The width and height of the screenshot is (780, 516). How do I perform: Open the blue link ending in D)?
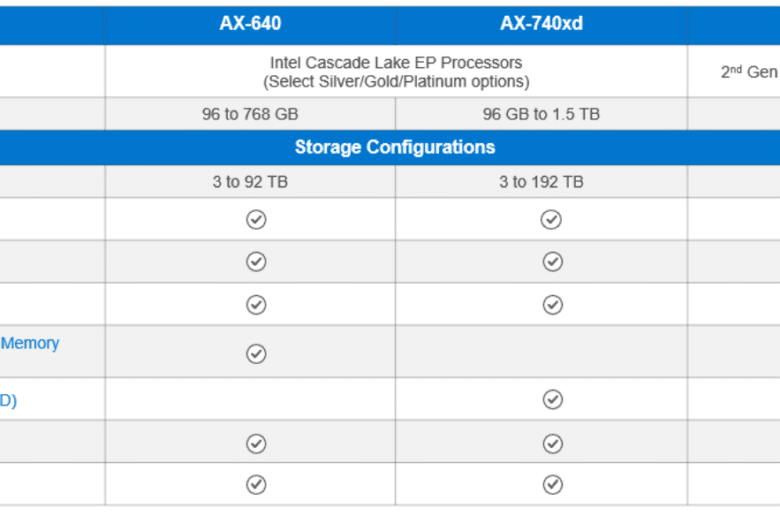point(8,400)
